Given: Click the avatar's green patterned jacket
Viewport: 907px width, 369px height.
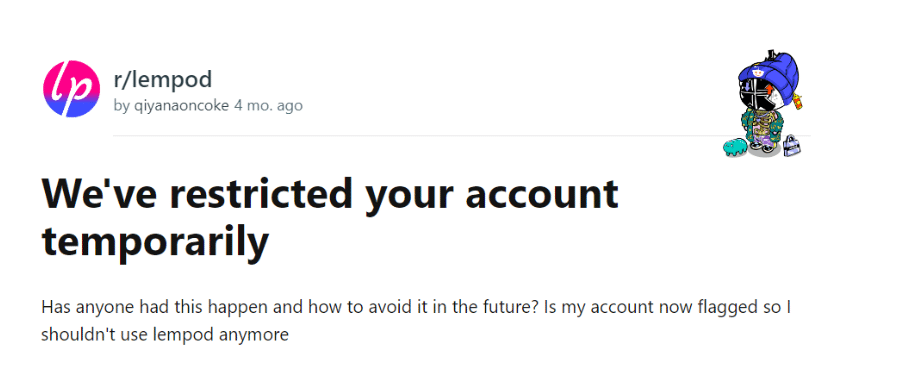Looking at the screenshot, I should (x=762, y=127).
